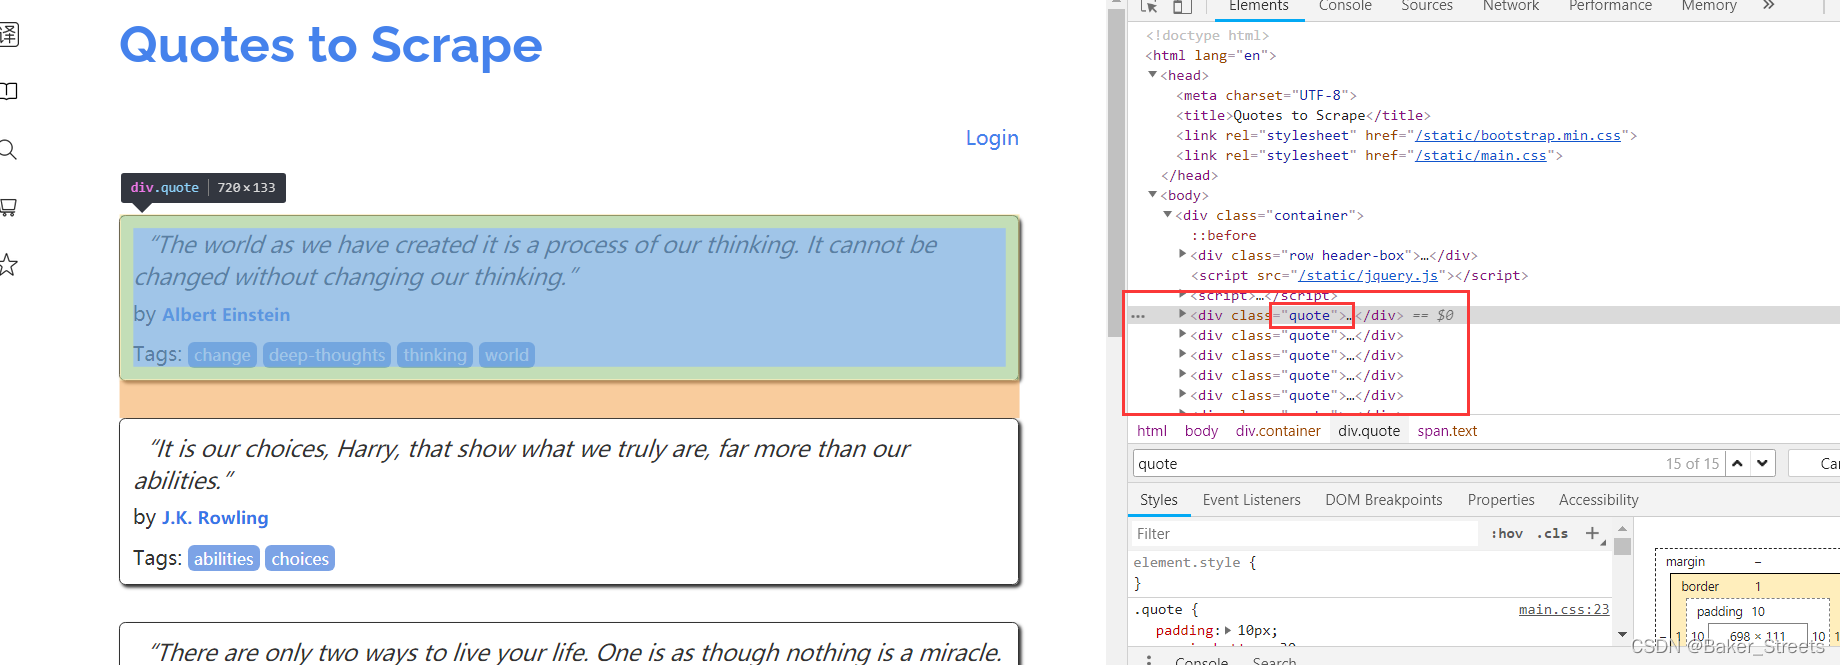This screenshot has height=665, width=1840.
Task: Click the Quotes to Scrape title
Action: pyautogui.click(x=331, y=46)
